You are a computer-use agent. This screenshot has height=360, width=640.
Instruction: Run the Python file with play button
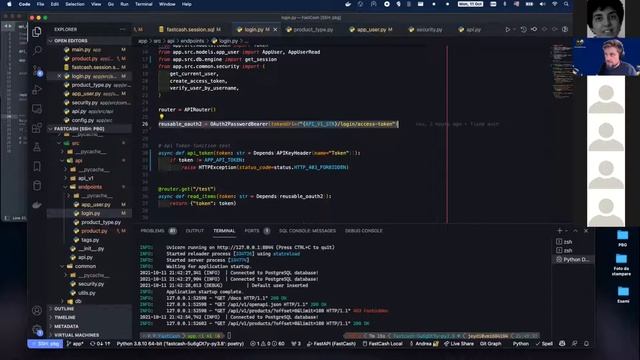coord(507,29)
